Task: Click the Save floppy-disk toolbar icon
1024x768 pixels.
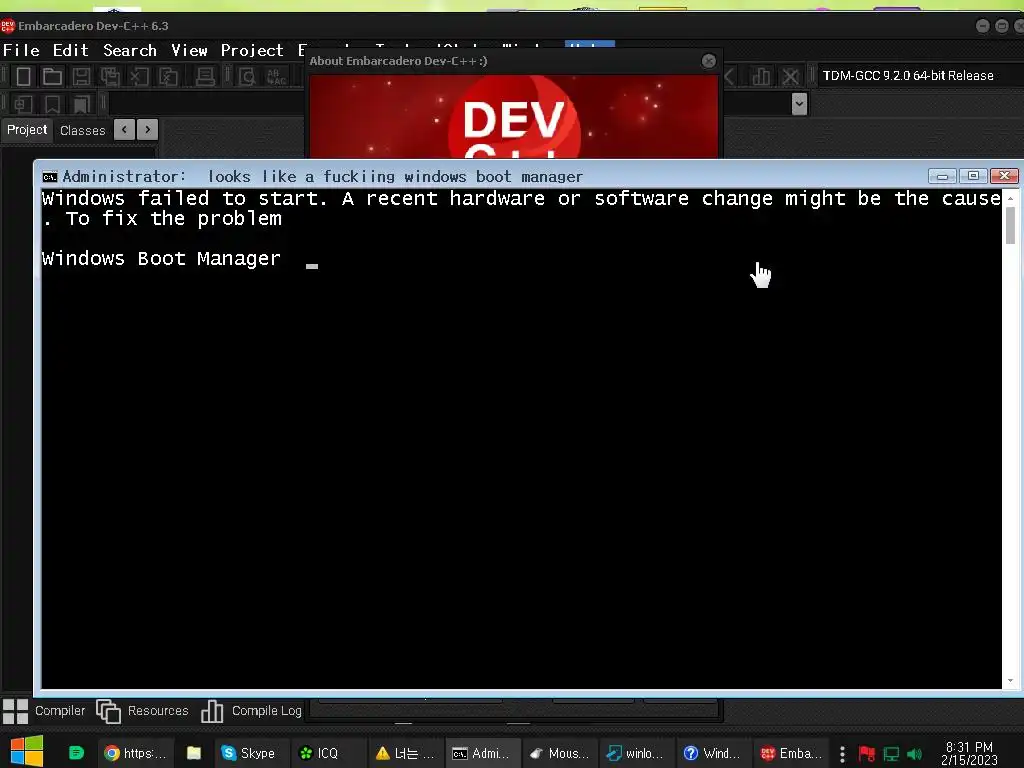Action: coord(81,76)
